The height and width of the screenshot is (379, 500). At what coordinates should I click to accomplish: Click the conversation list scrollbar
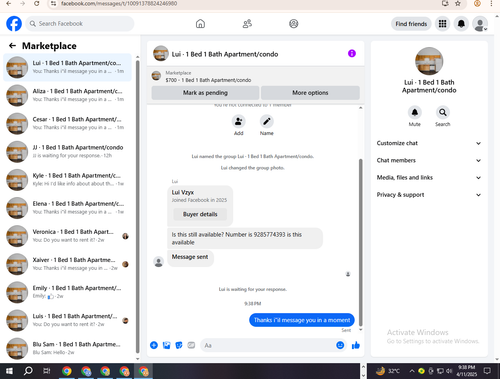pos(138,207)
